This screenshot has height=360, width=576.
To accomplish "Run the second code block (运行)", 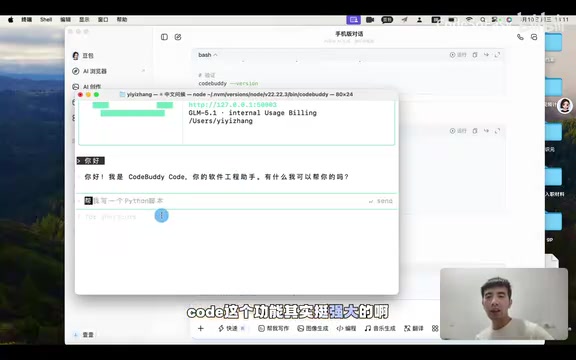I will (458, 131).
